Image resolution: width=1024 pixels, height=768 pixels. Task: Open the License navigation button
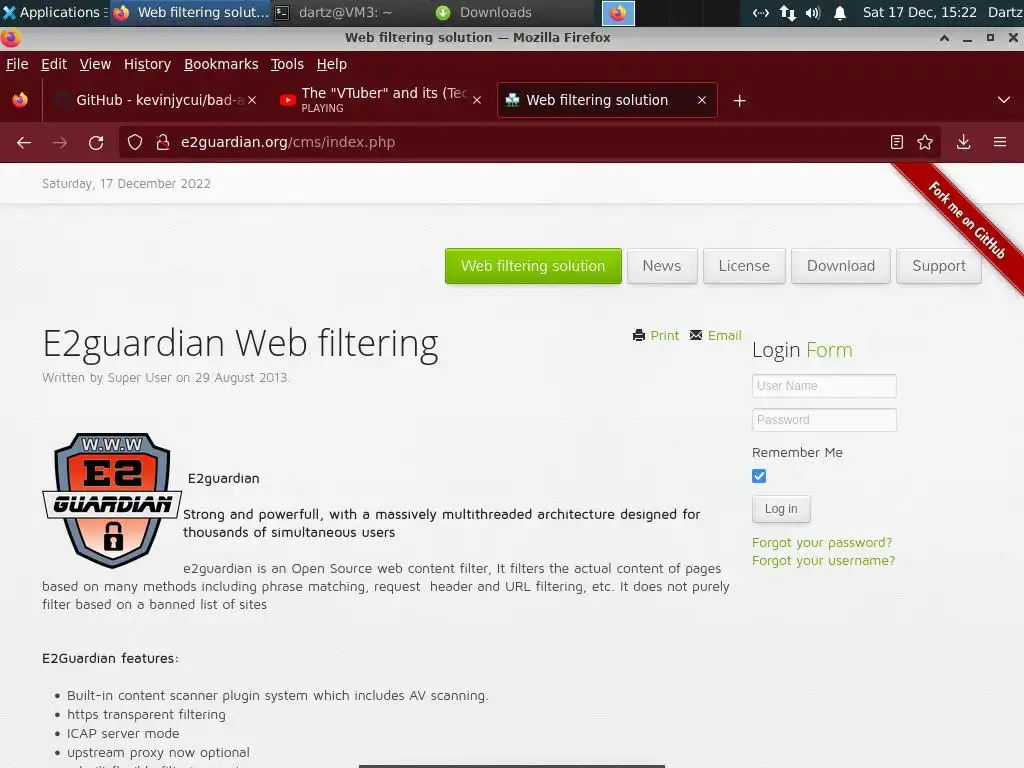(x=744, y=266)
